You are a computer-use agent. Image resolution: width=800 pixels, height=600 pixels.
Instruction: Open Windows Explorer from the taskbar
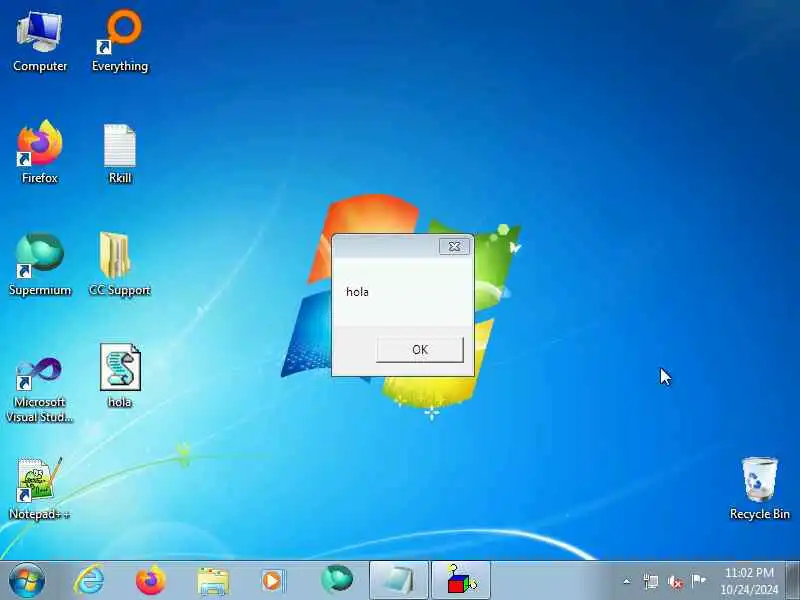pyautogui.click(x=213, y=581)
